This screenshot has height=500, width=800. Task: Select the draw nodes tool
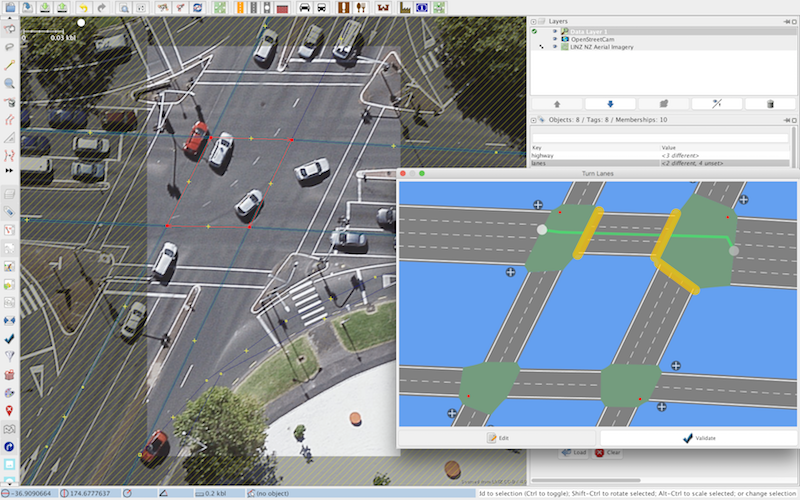[x=9, y=65]
